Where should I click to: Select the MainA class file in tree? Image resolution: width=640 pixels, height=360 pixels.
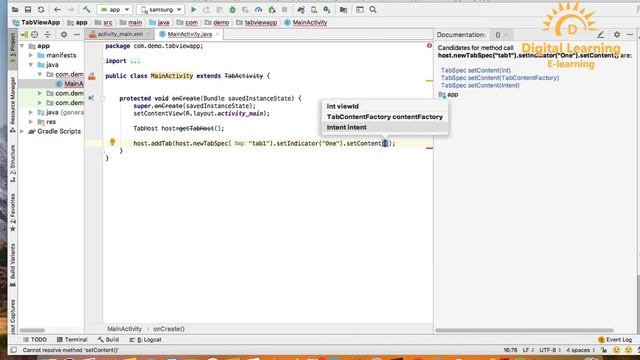[x=70, y=84]
